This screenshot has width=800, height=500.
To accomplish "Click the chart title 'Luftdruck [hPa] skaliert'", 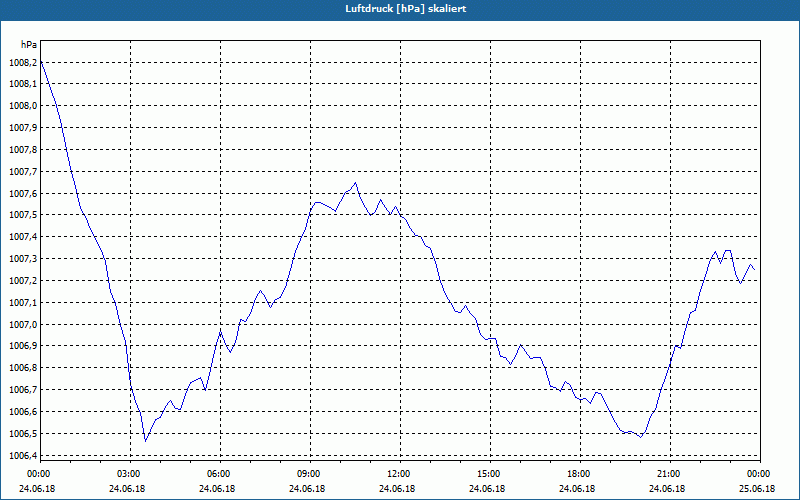I will tap(405, 9).
